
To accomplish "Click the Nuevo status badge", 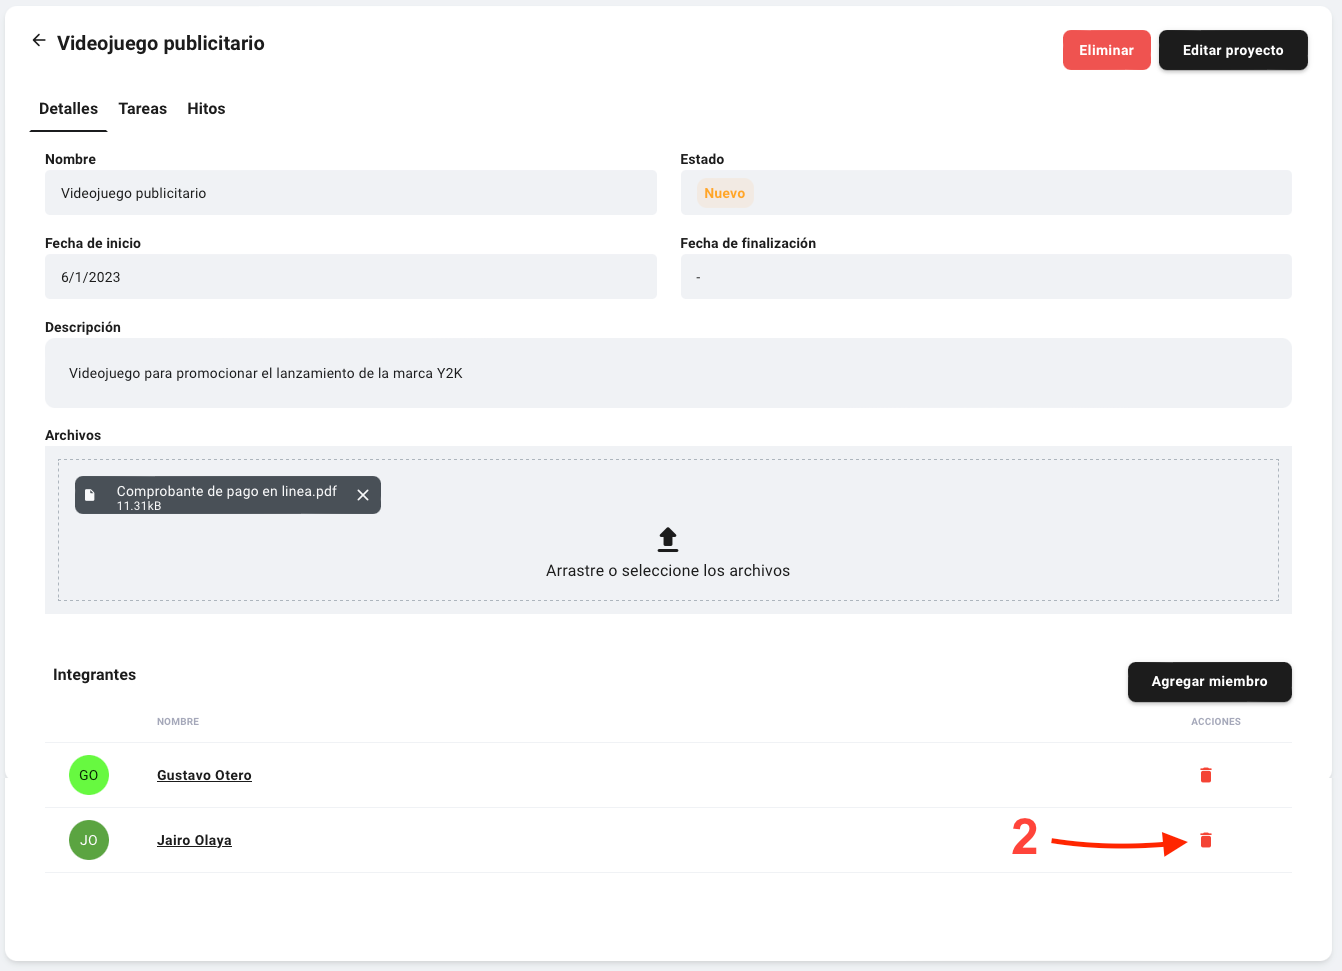I will pos(724,193).
